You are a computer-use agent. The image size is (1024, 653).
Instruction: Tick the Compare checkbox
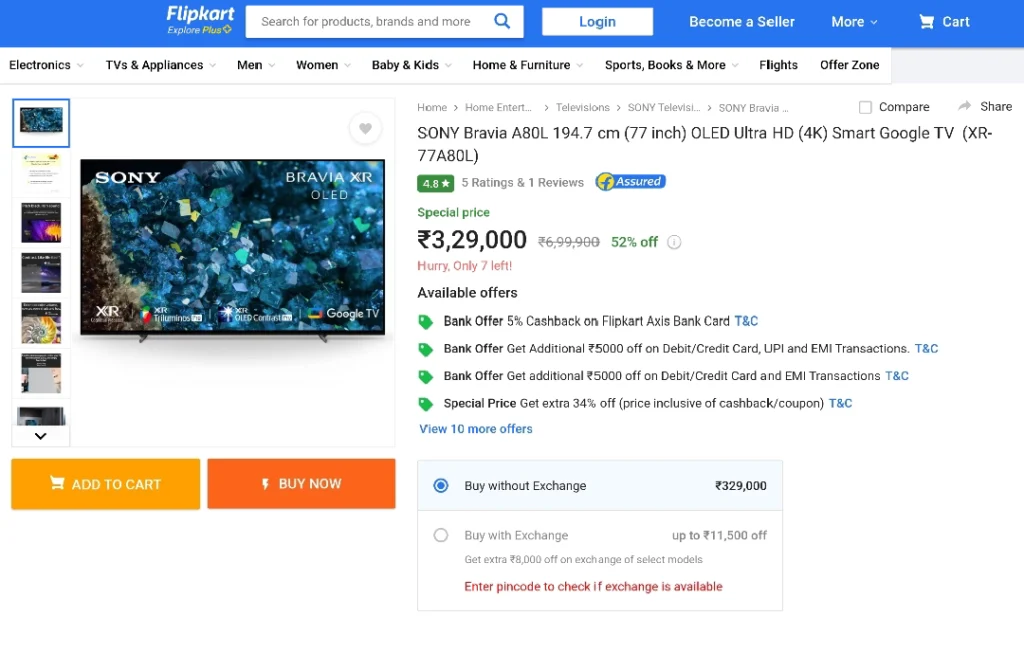click(x=865, y=107)
